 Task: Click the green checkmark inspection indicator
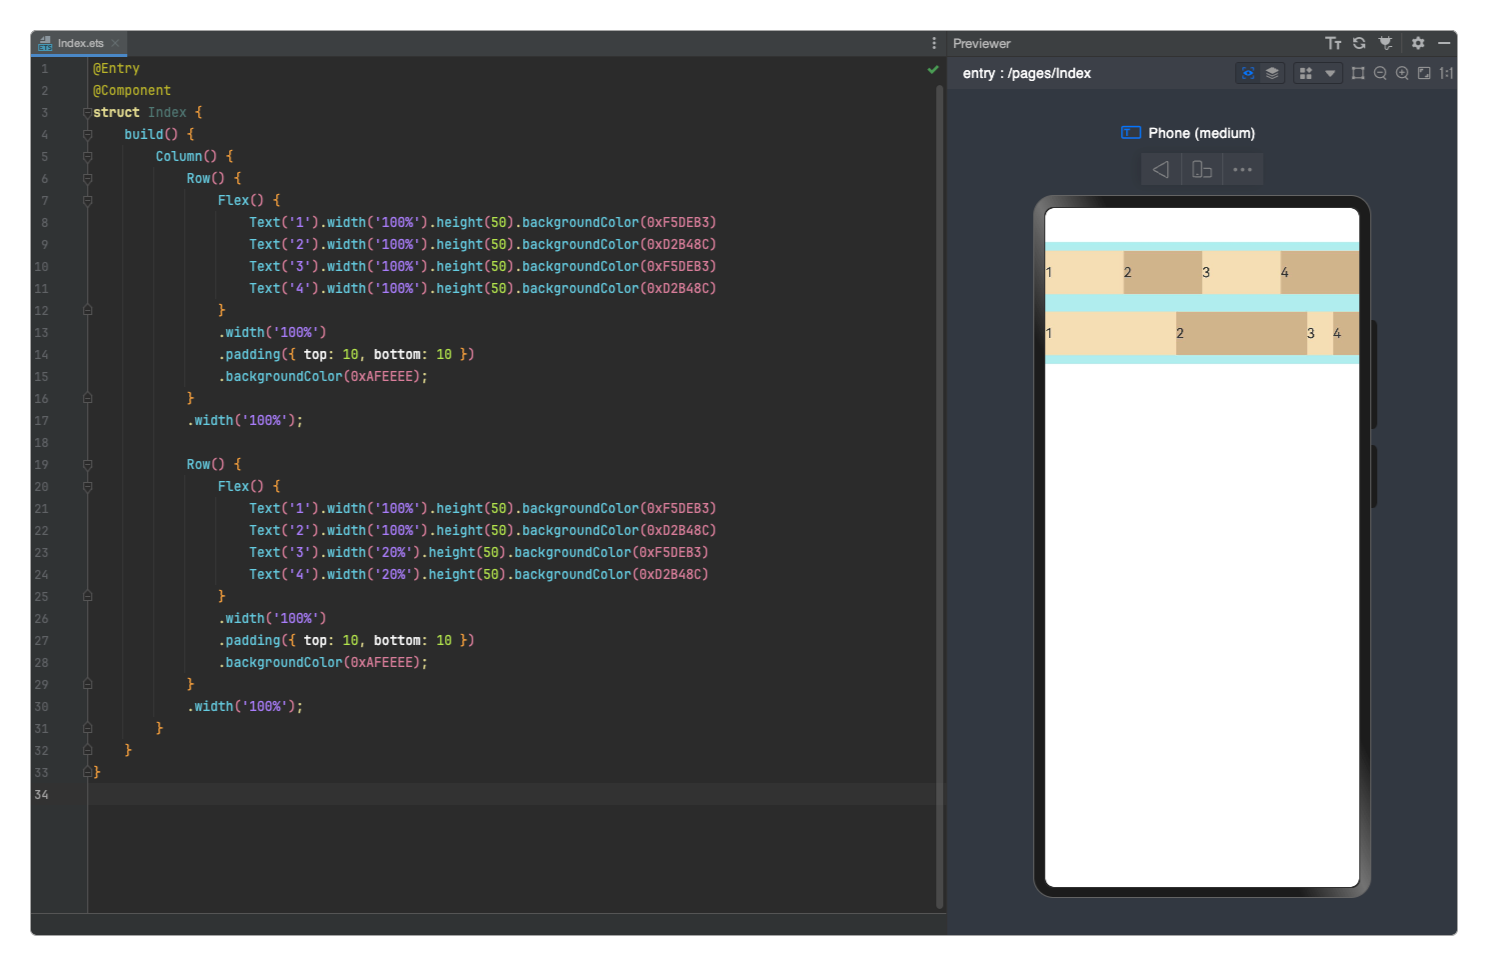coord(933,69)
